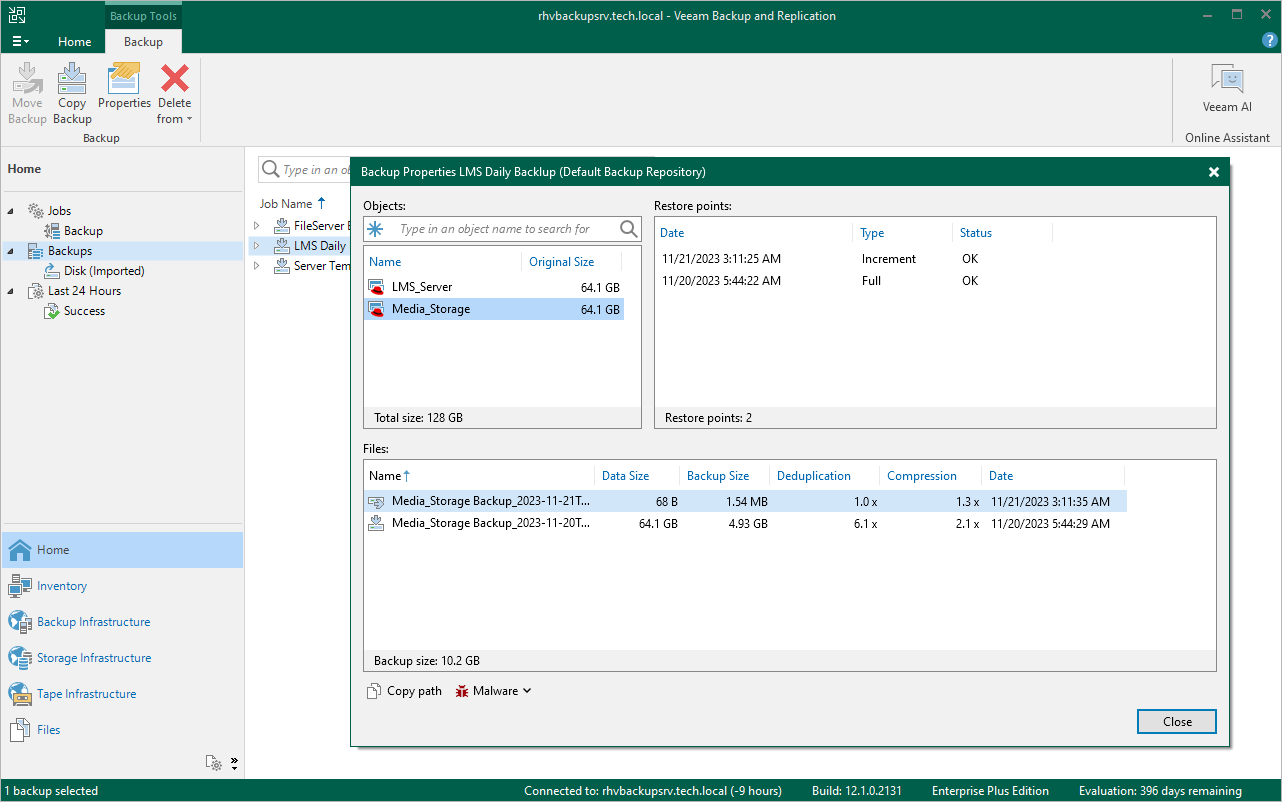Open the Tape Infrastructure view
The image size is (1282, 802).
click(x=123, y=694)
